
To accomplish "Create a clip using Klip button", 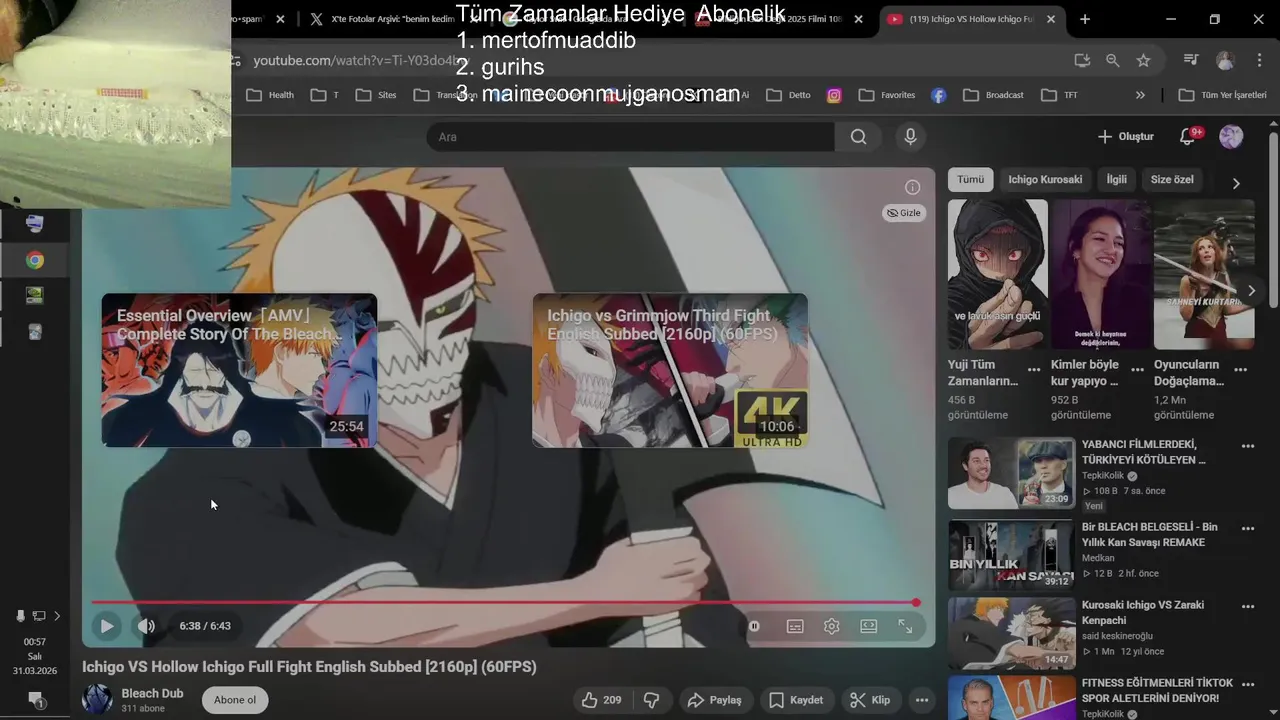I will (869, 700).
